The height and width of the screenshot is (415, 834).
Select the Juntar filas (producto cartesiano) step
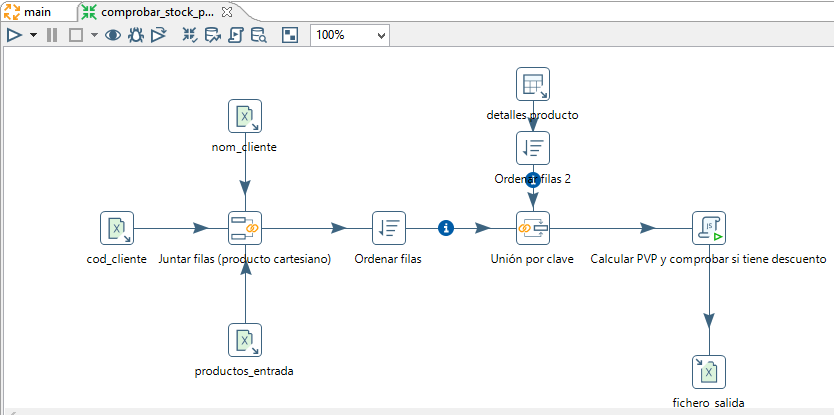(245, 228)
